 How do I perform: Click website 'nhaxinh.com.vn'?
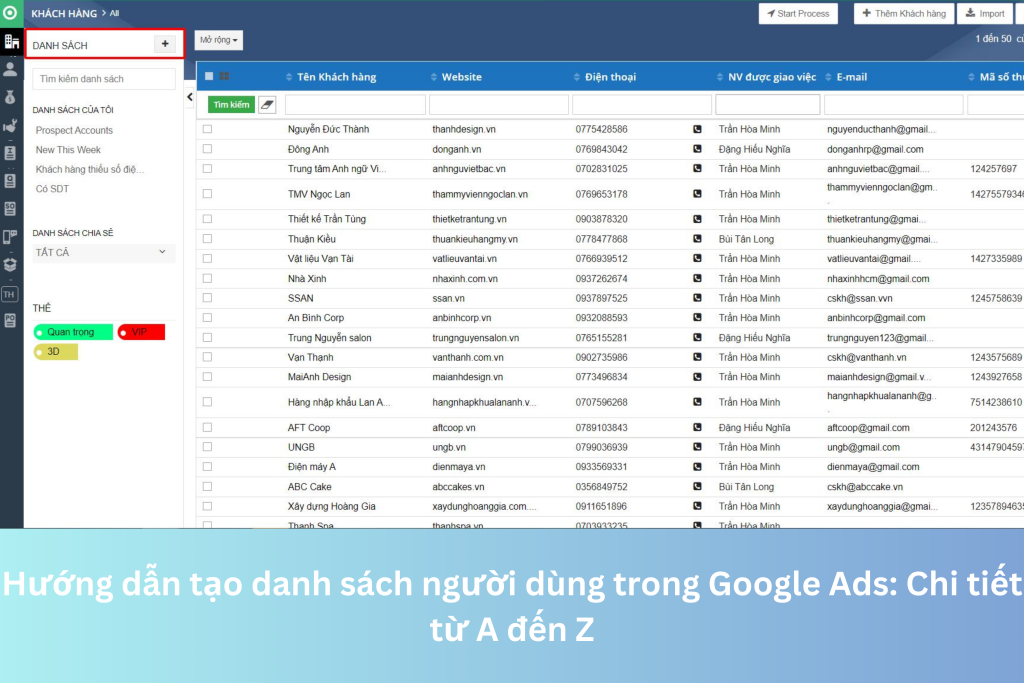pyautogui.click(x=465, y=279)
